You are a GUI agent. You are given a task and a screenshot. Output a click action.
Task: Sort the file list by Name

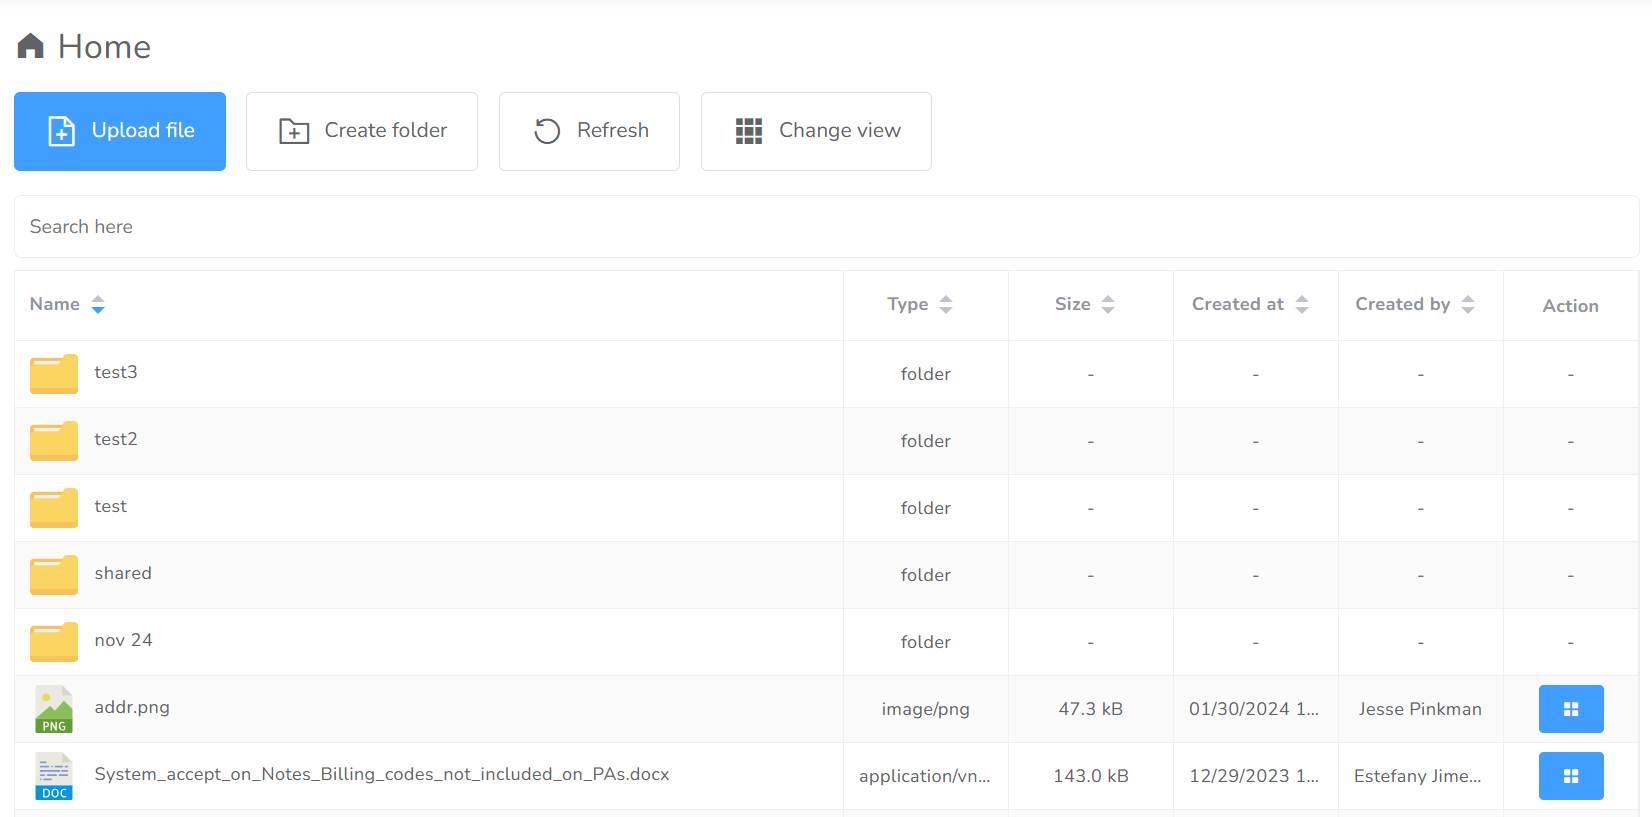(x=98, y=305)
